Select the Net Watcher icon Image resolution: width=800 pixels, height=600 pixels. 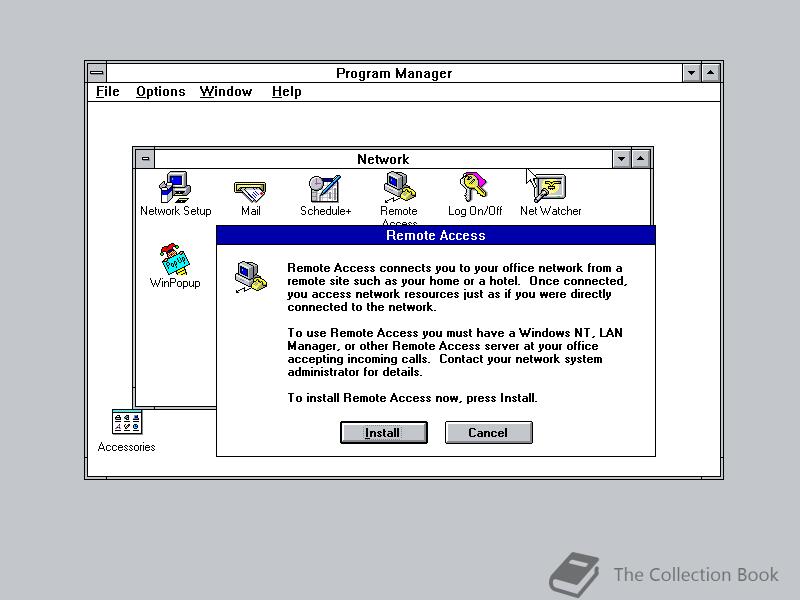click(549, 188)
